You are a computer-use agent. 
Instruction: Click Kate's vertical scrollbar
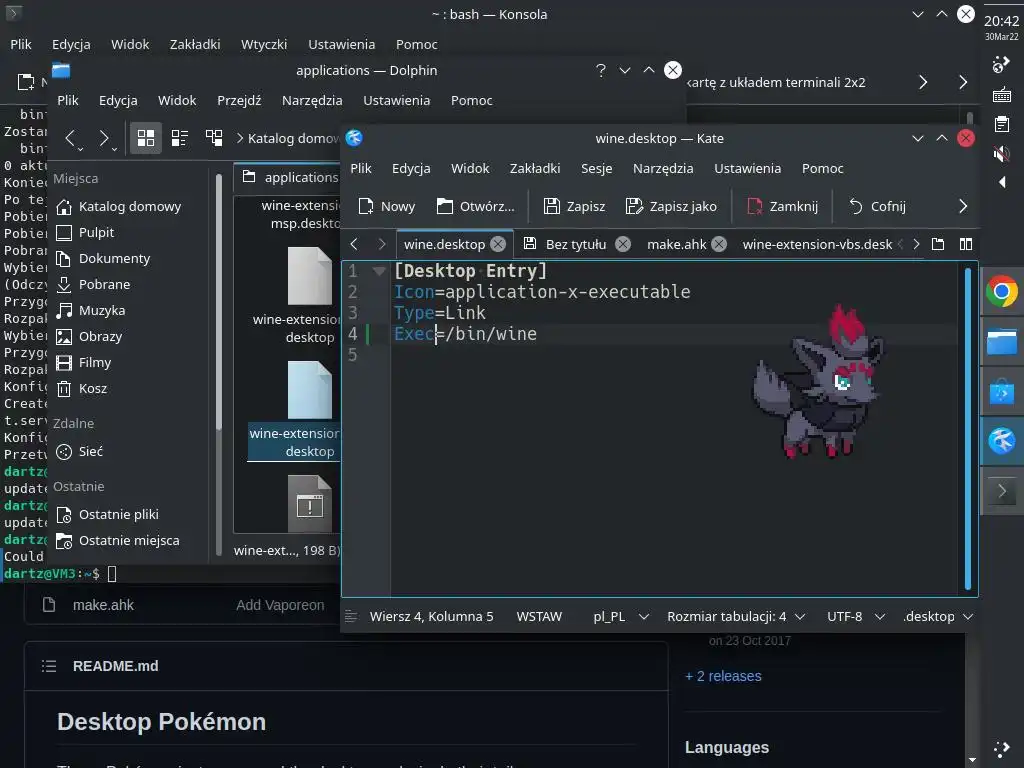(x=968, y=428)
